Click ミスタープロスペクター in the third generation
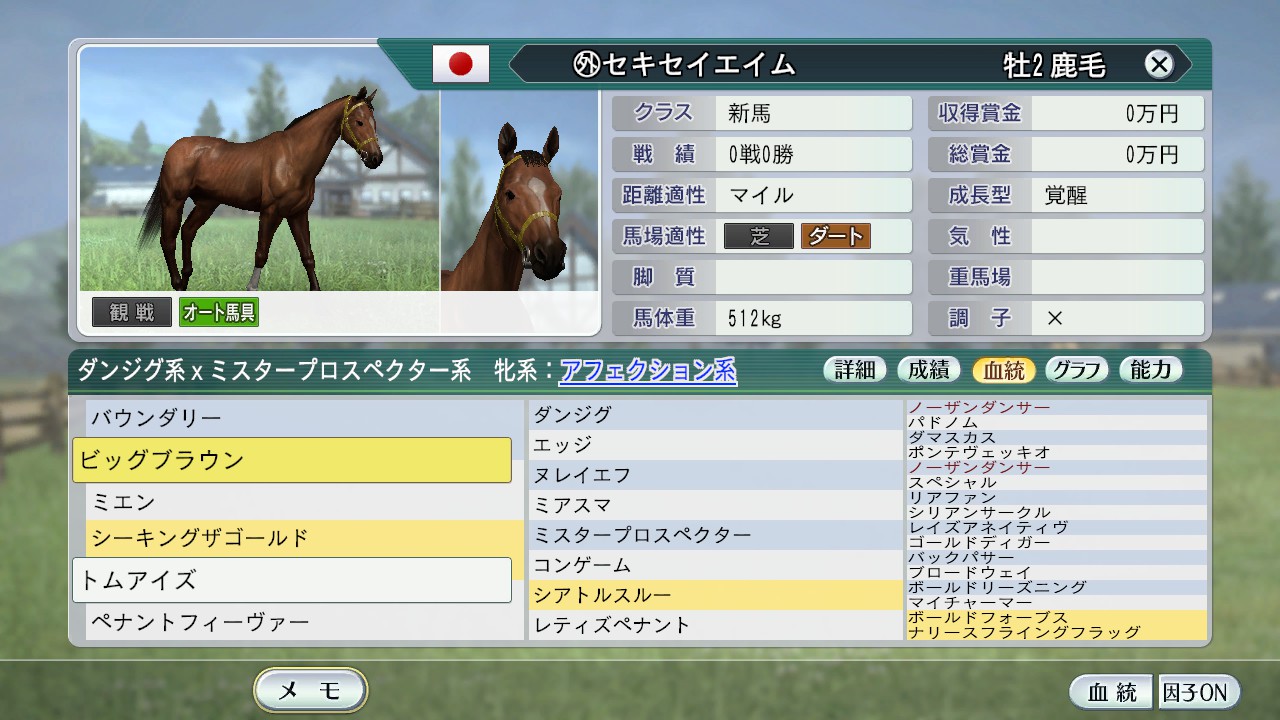 coord(716,534)
